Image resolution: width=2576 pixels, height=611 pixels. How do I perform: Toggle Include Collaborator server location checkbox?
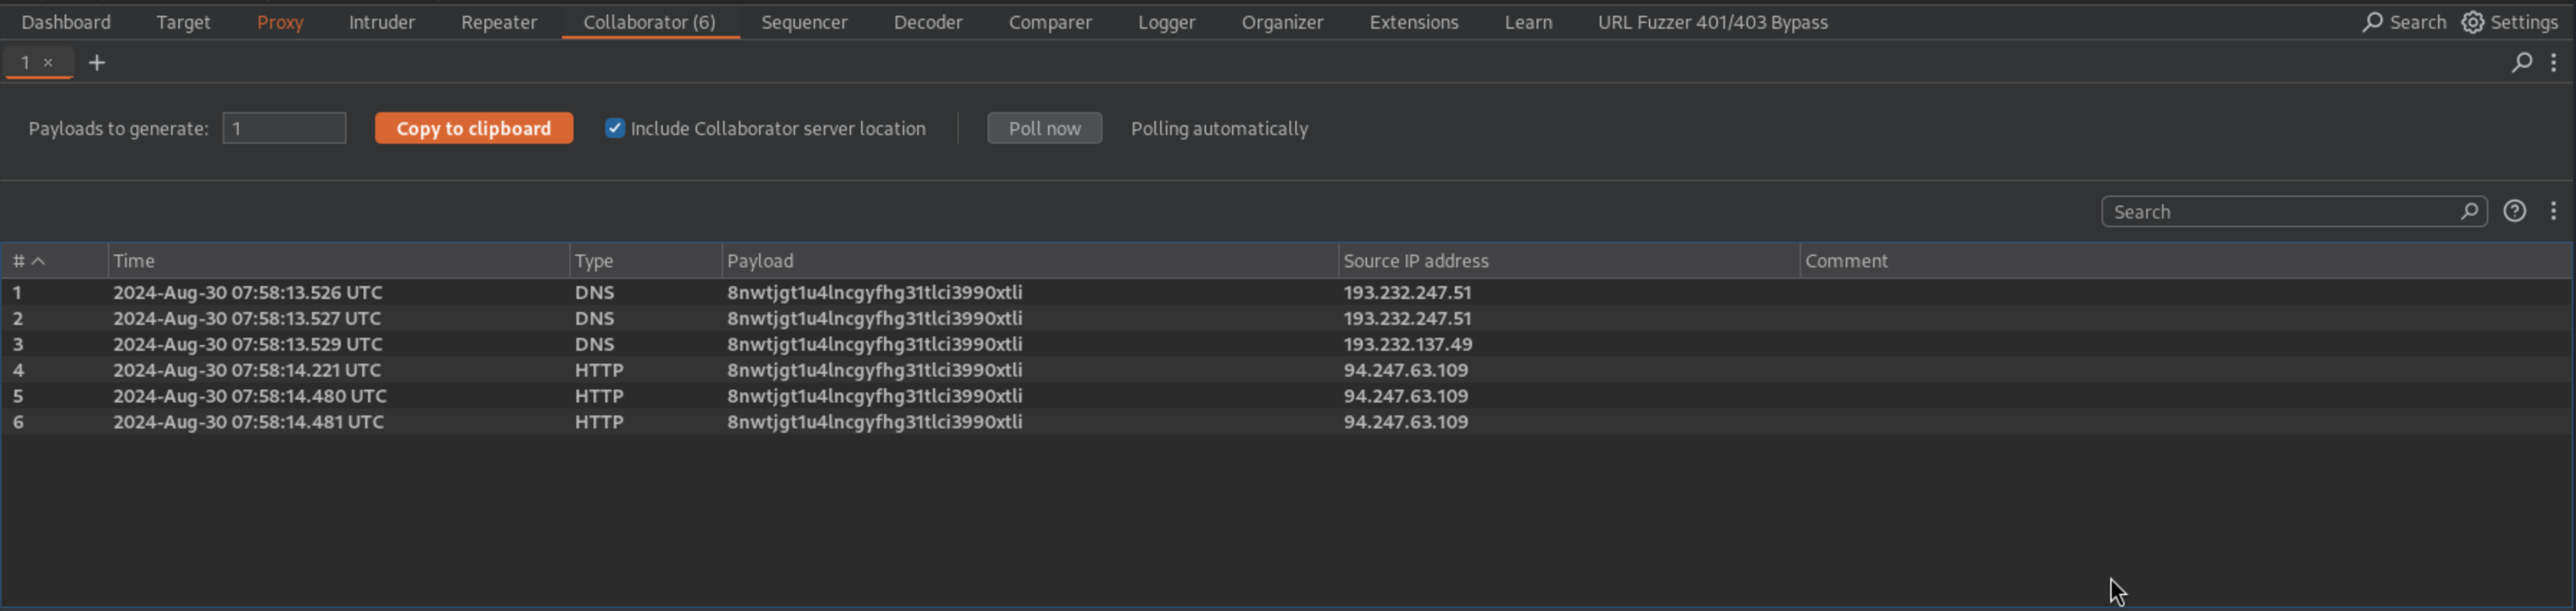[x=615, y=128]
